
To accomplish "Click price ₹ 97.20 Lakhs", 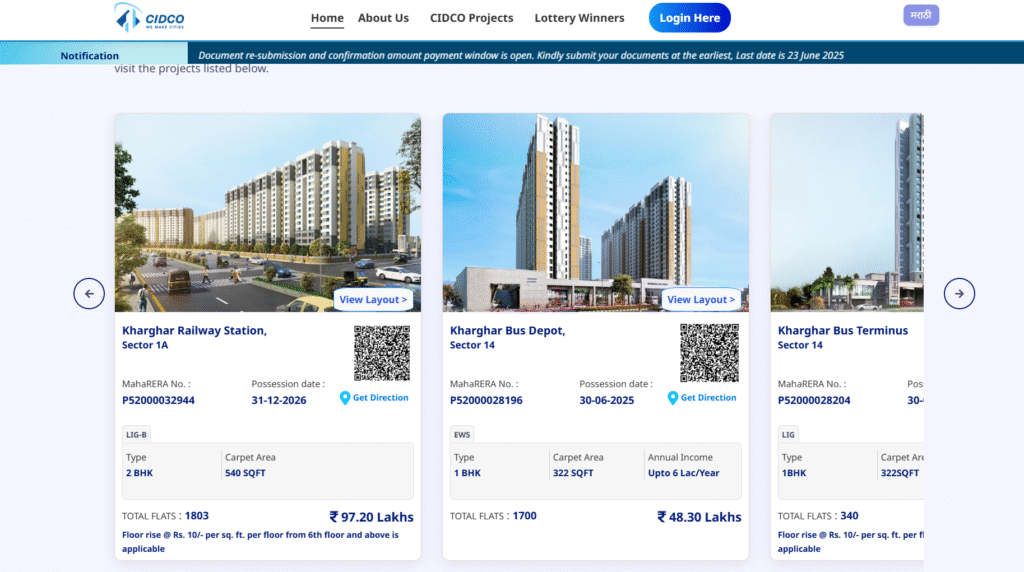I will pyautogui.click(x=371, y=517).
